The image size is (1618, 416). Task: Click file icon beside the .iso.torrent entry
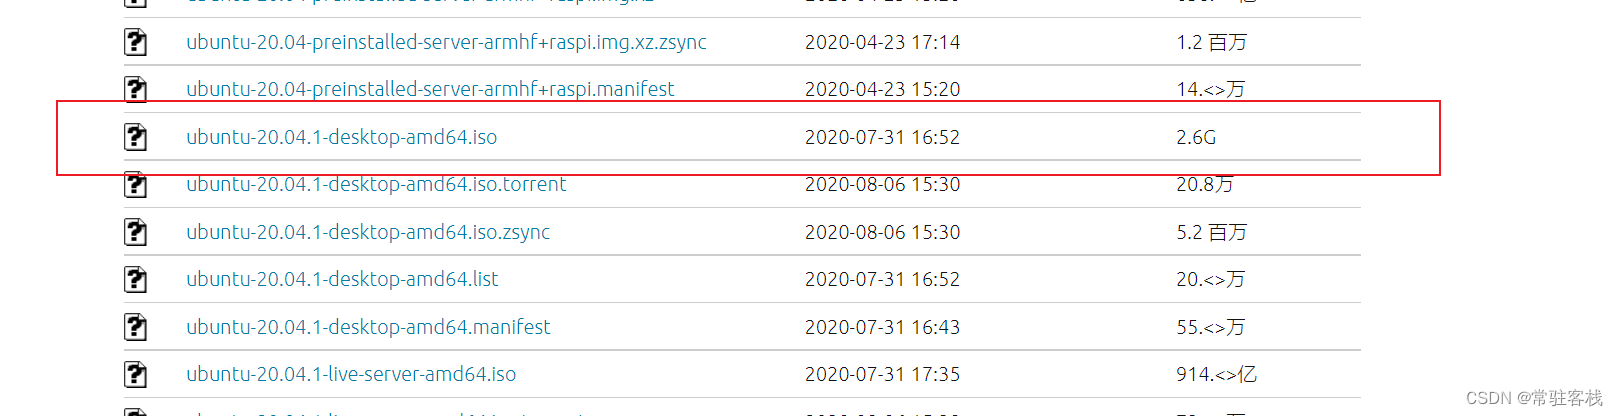135,185
